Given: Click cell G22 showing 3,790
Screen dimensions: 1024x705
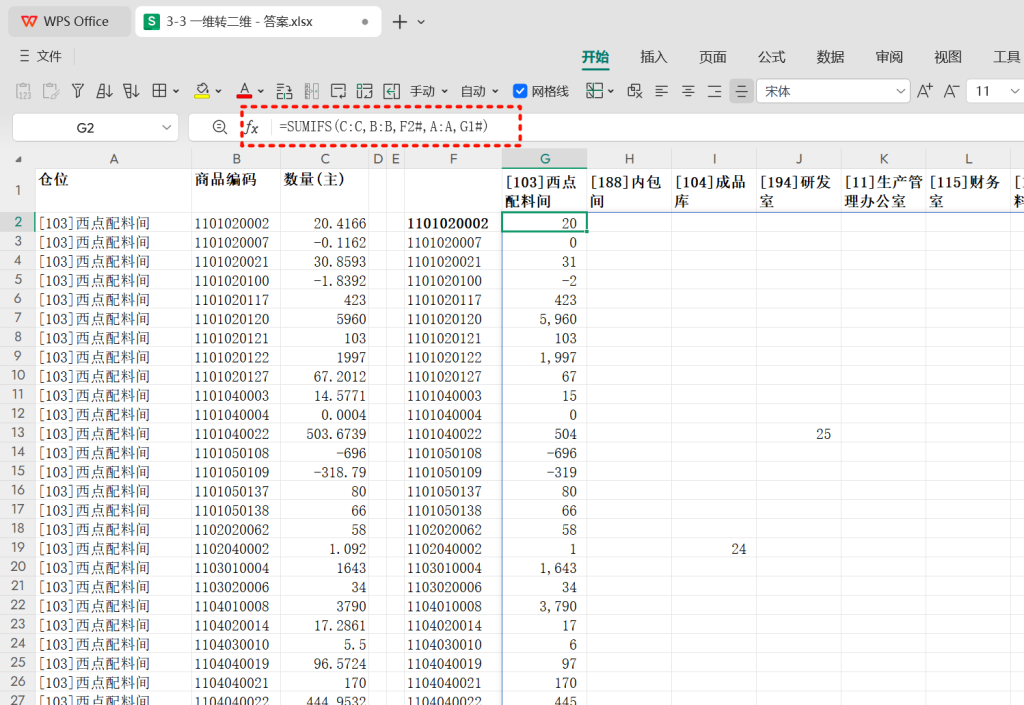Looking at the screenshot, I should pyautogui.click(x=544, y=606).
